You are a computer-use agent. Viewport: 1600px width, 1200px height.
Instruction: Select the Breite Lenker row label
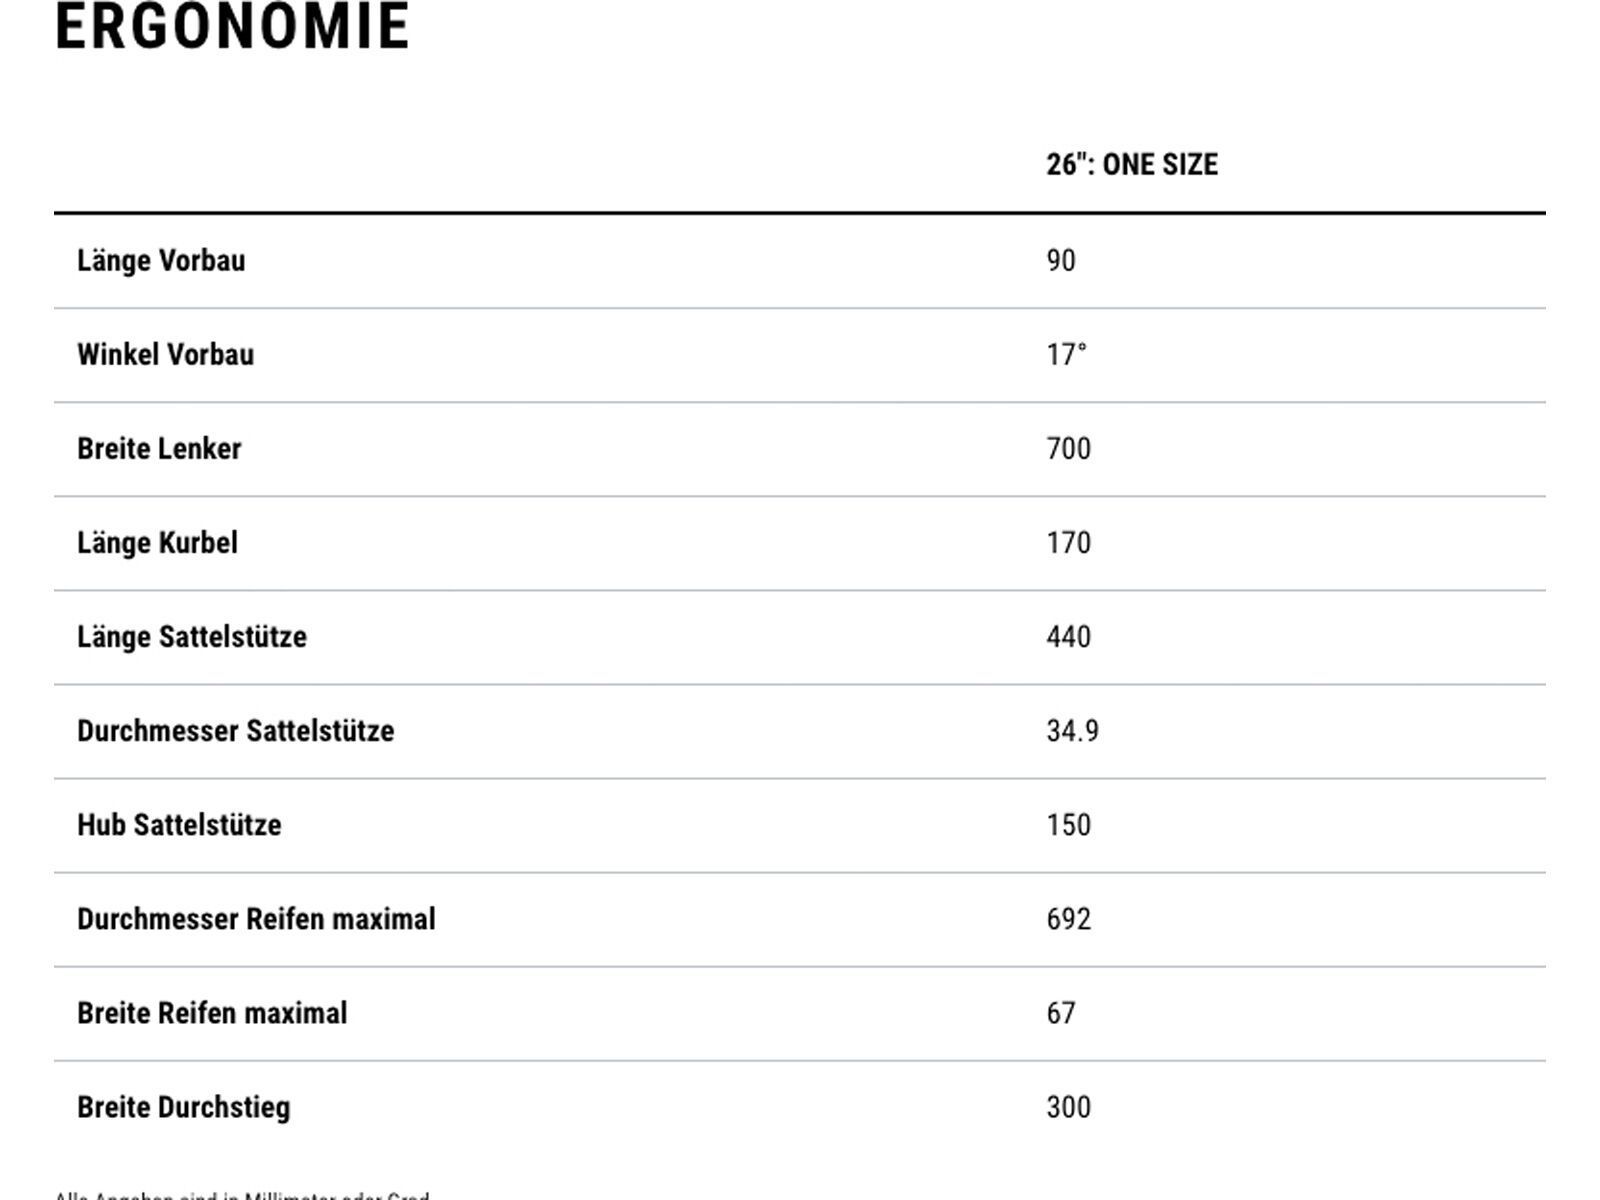pos(159,449)
